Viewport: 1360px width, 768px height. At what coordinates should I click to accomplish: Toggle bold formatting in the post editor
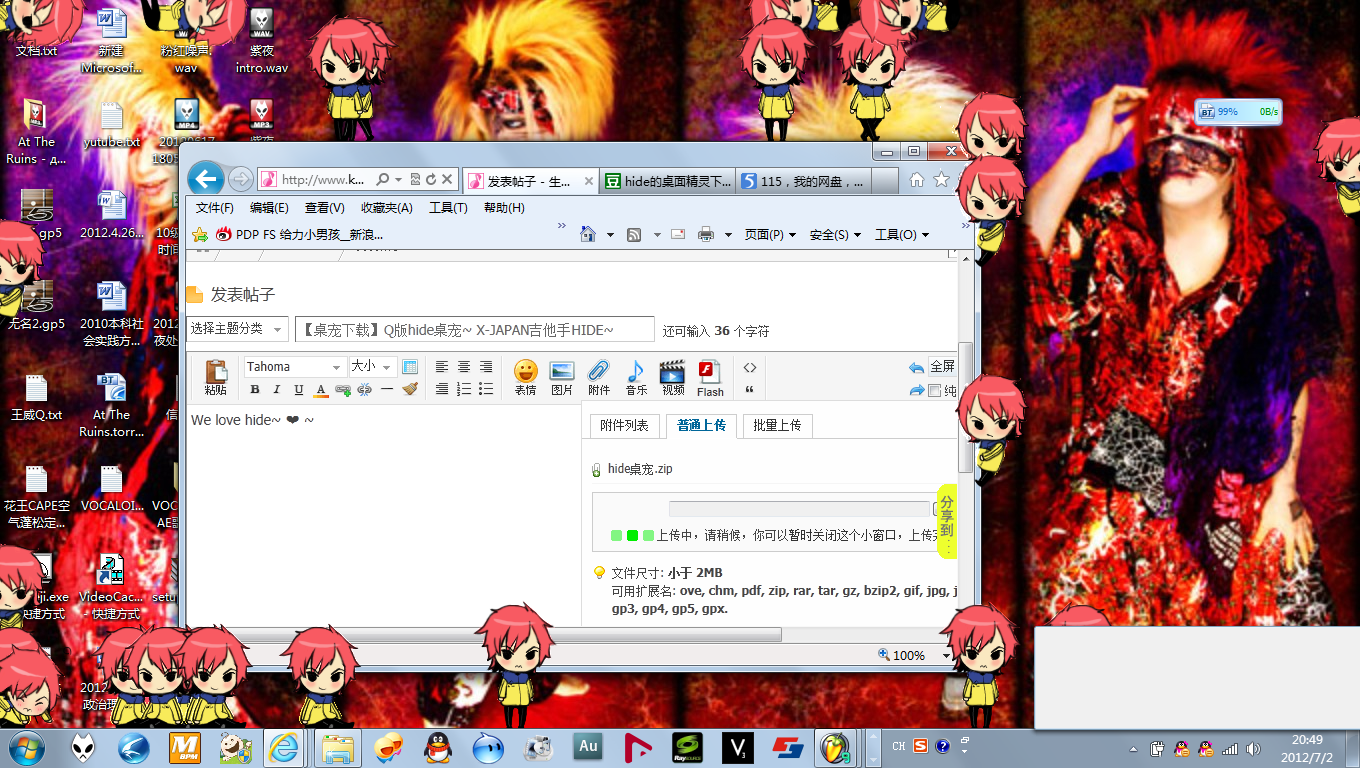point(255,389)
